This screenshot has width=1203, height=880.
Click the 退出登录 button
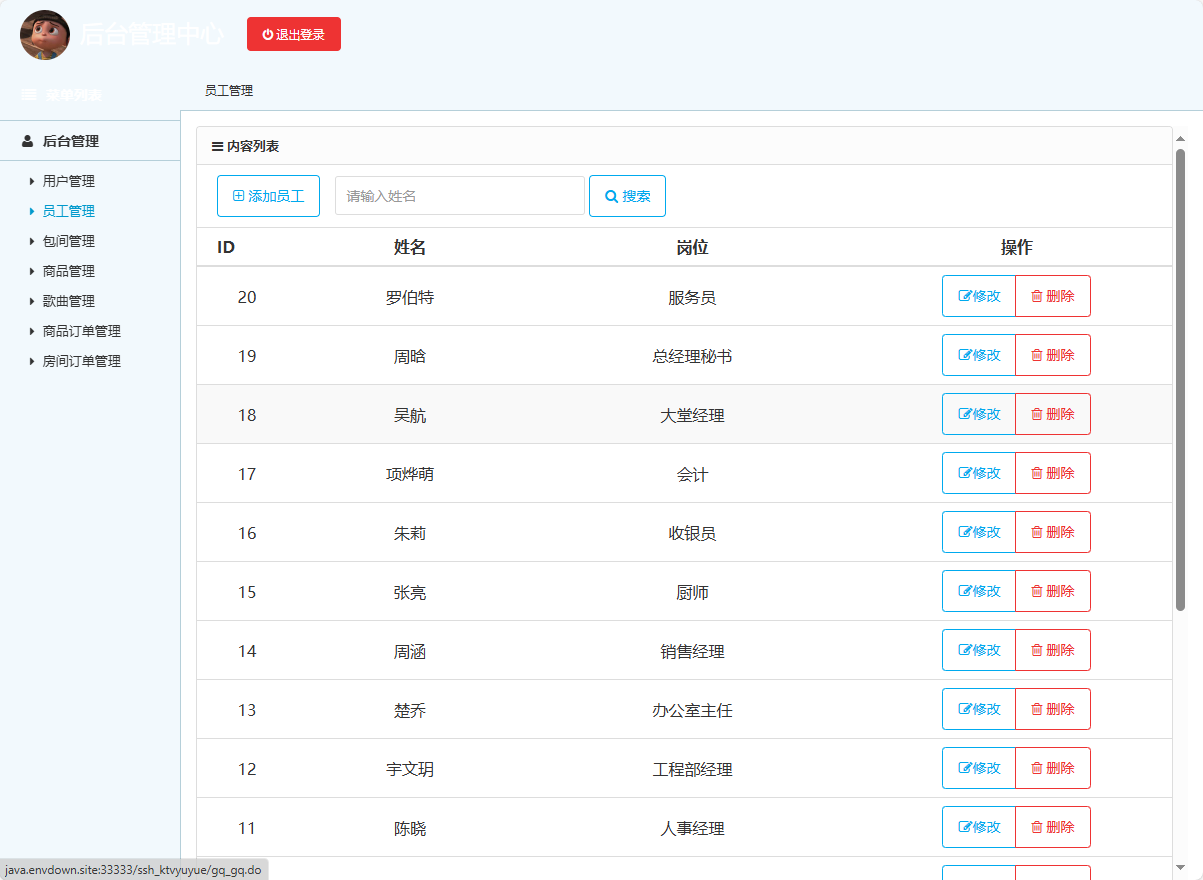294,33
